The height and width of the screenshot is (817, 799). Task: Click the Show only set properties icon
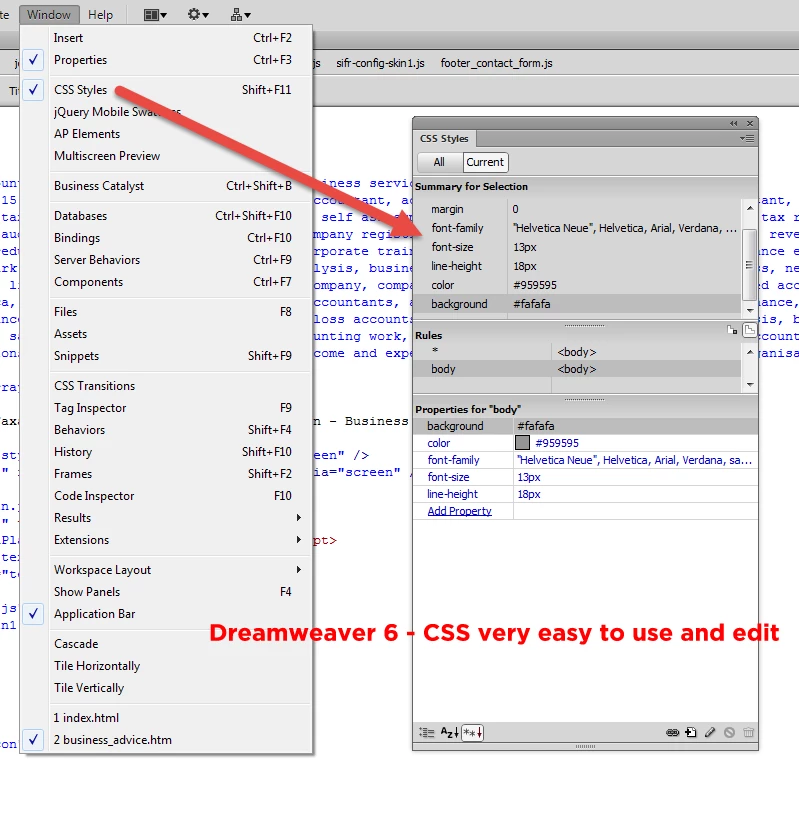click(473, 733)
